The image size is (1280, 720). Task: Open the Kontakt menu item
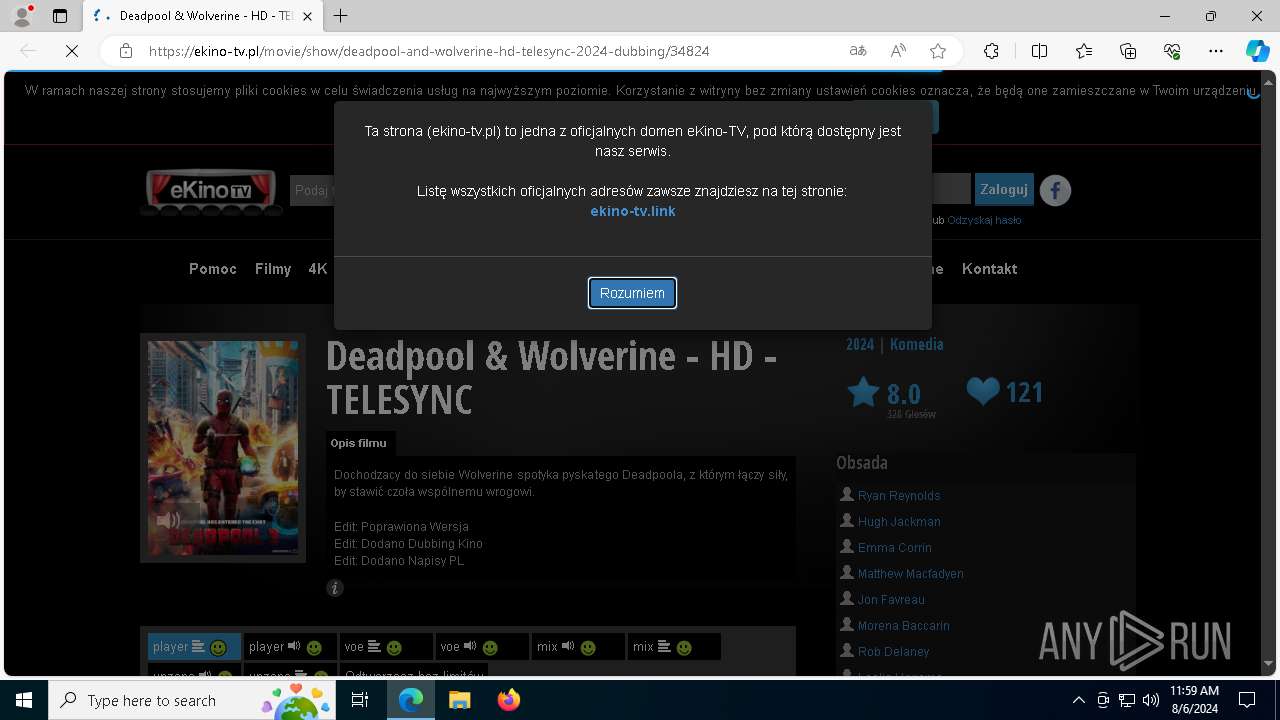click(989, 269)
